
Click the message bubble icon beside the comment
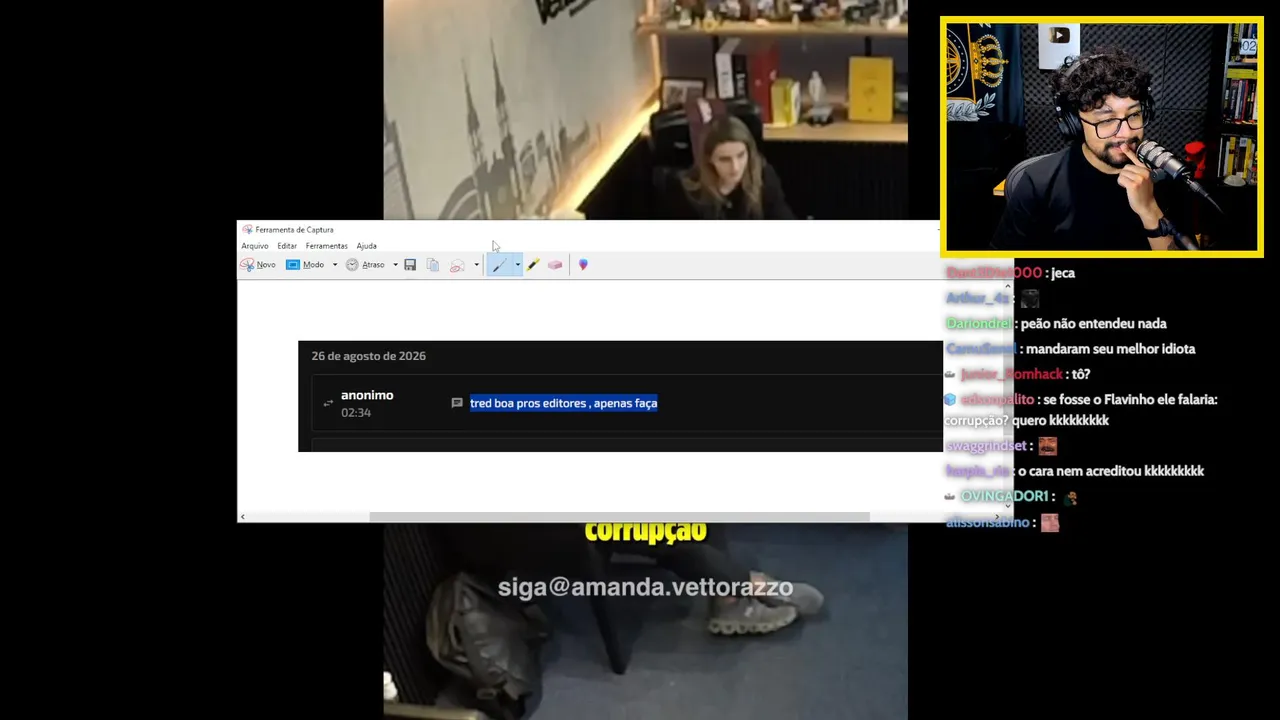coord(457,403)
